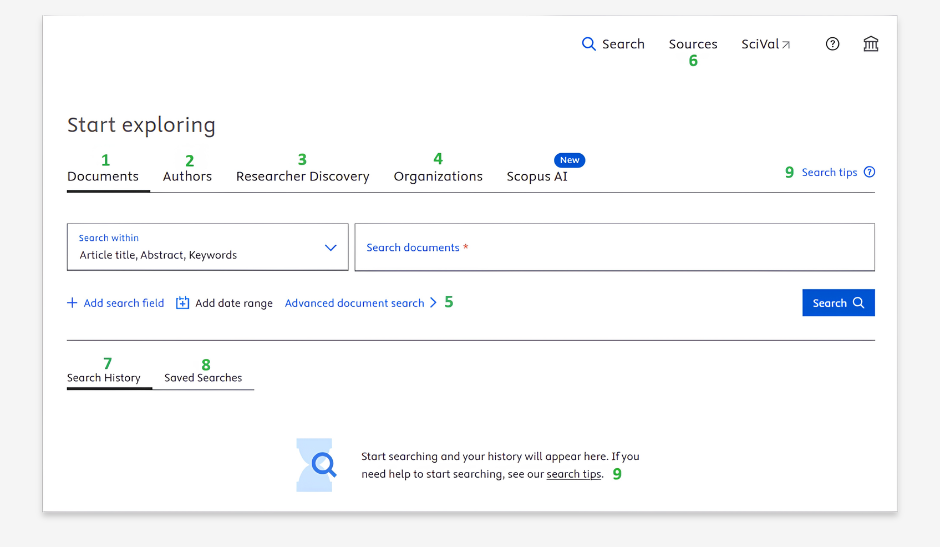940x547 pixels.
Task: Click the plus icon for Add search field
Action: 72,303
